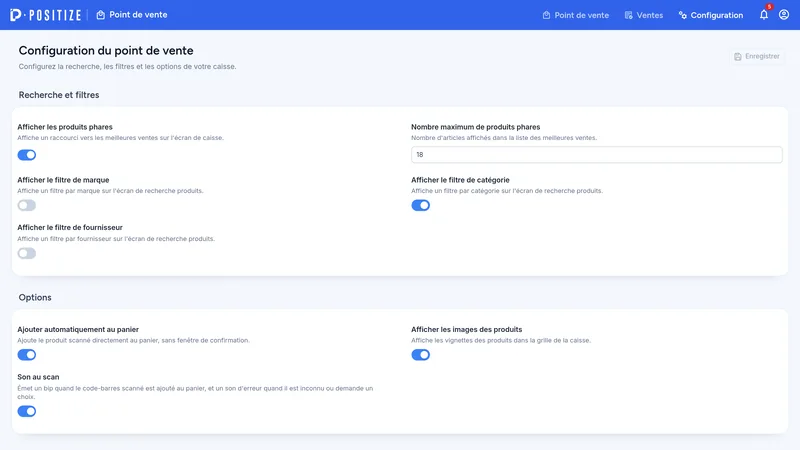This screenshot has width=800, height=450.
Task: Turn off Ajouter automatiquement au panier
Action: point(27,355)
